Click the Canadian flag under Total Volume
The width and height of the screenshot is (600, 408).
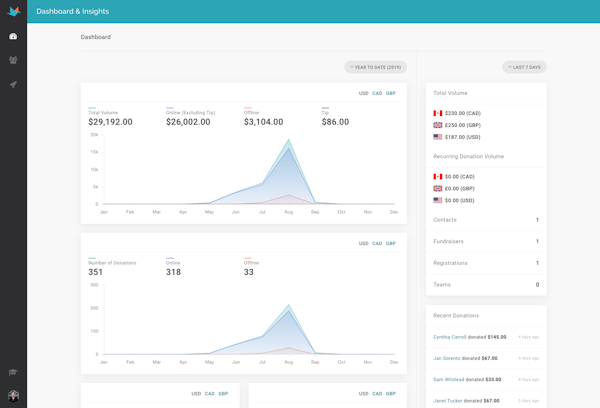pos(437,113)
